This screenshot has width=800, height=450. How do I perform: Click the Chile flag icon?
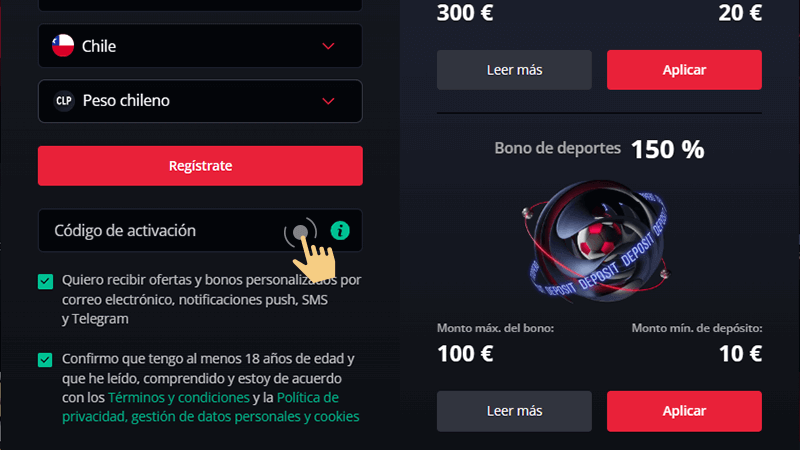point(63,46)
